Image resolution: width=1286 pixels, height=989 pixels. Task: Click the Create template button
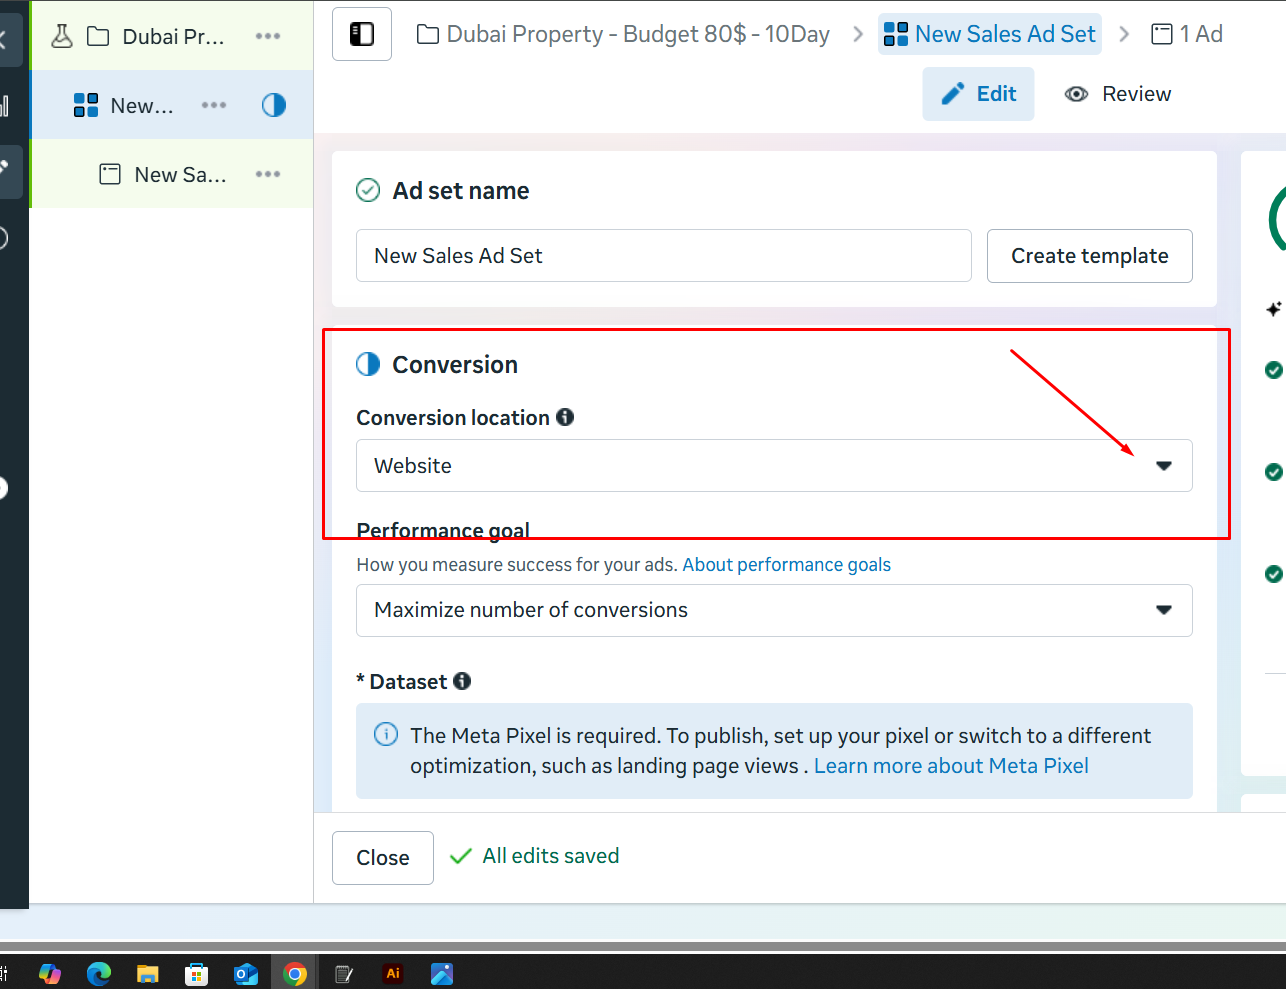pos(1089,256)
